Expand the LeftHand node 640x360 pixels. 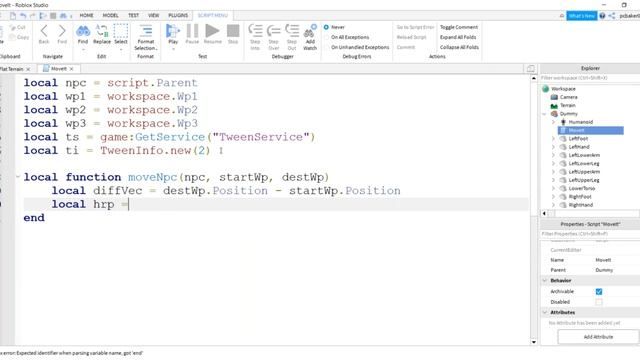pos(553,147)
